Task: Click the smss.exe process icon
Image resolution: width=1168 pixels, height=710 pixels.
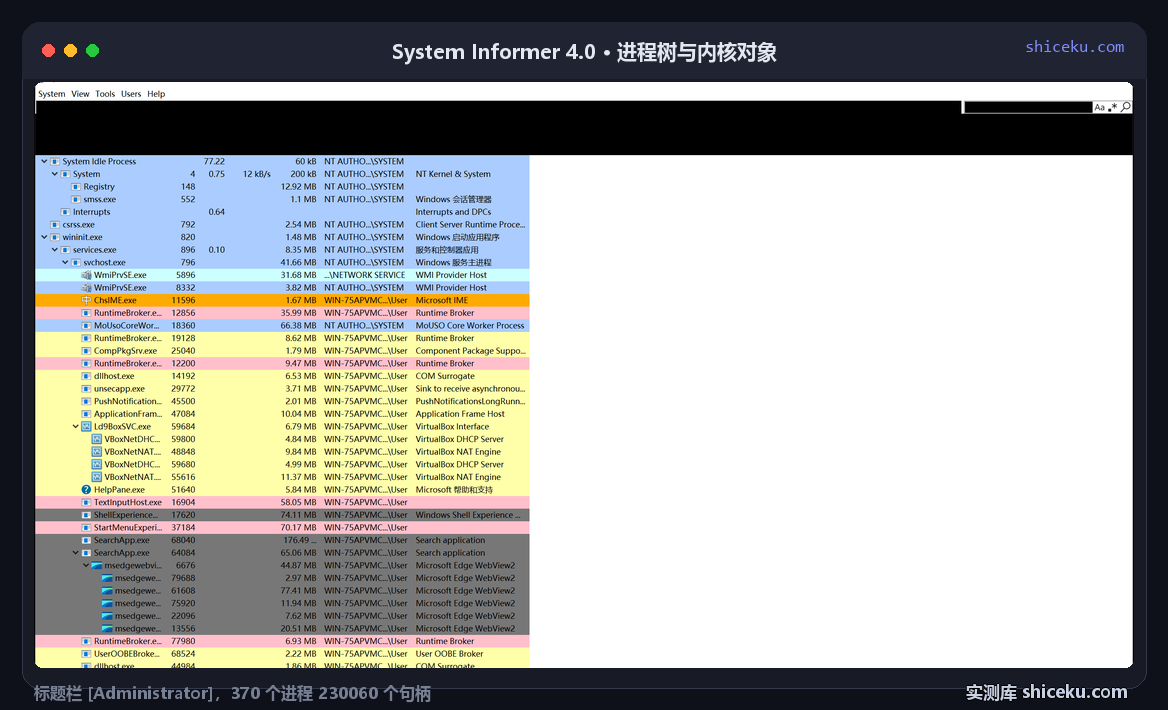Action: 76,200
